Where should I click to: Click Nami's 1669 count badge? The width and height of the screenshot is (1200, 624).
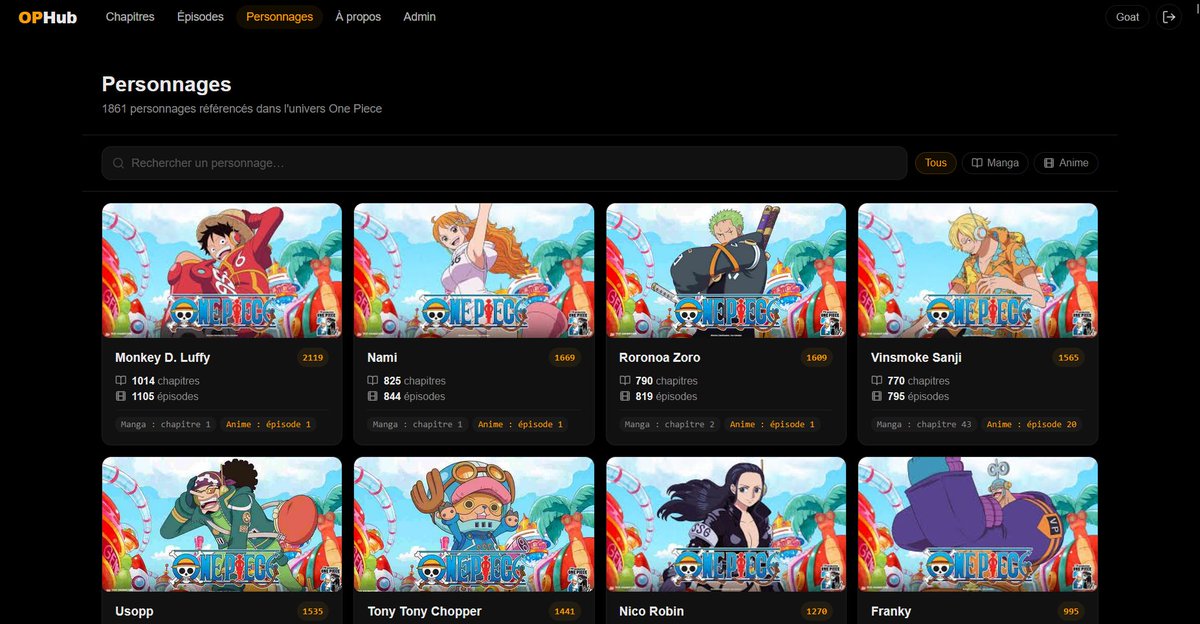[x=564, y=358]
